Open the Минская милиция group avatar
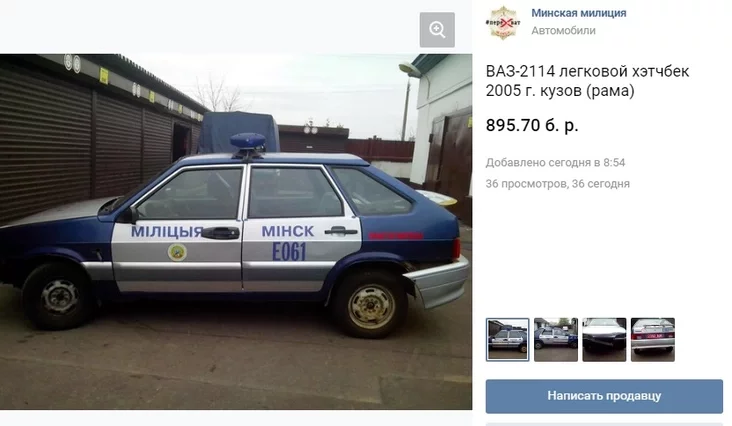The height and width of the screenshot is (426, 732). (503, 22)
